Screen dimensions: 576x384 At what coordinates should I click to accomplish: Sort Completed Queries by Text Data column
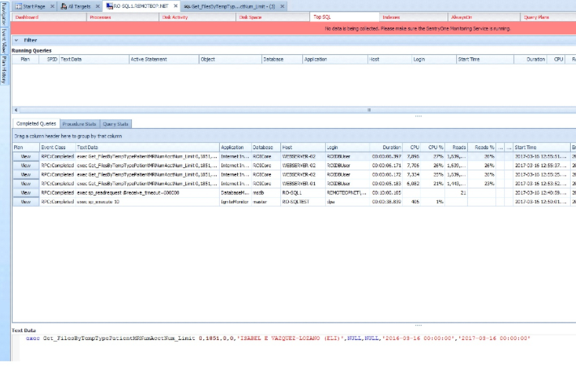(x=148, y=147)
